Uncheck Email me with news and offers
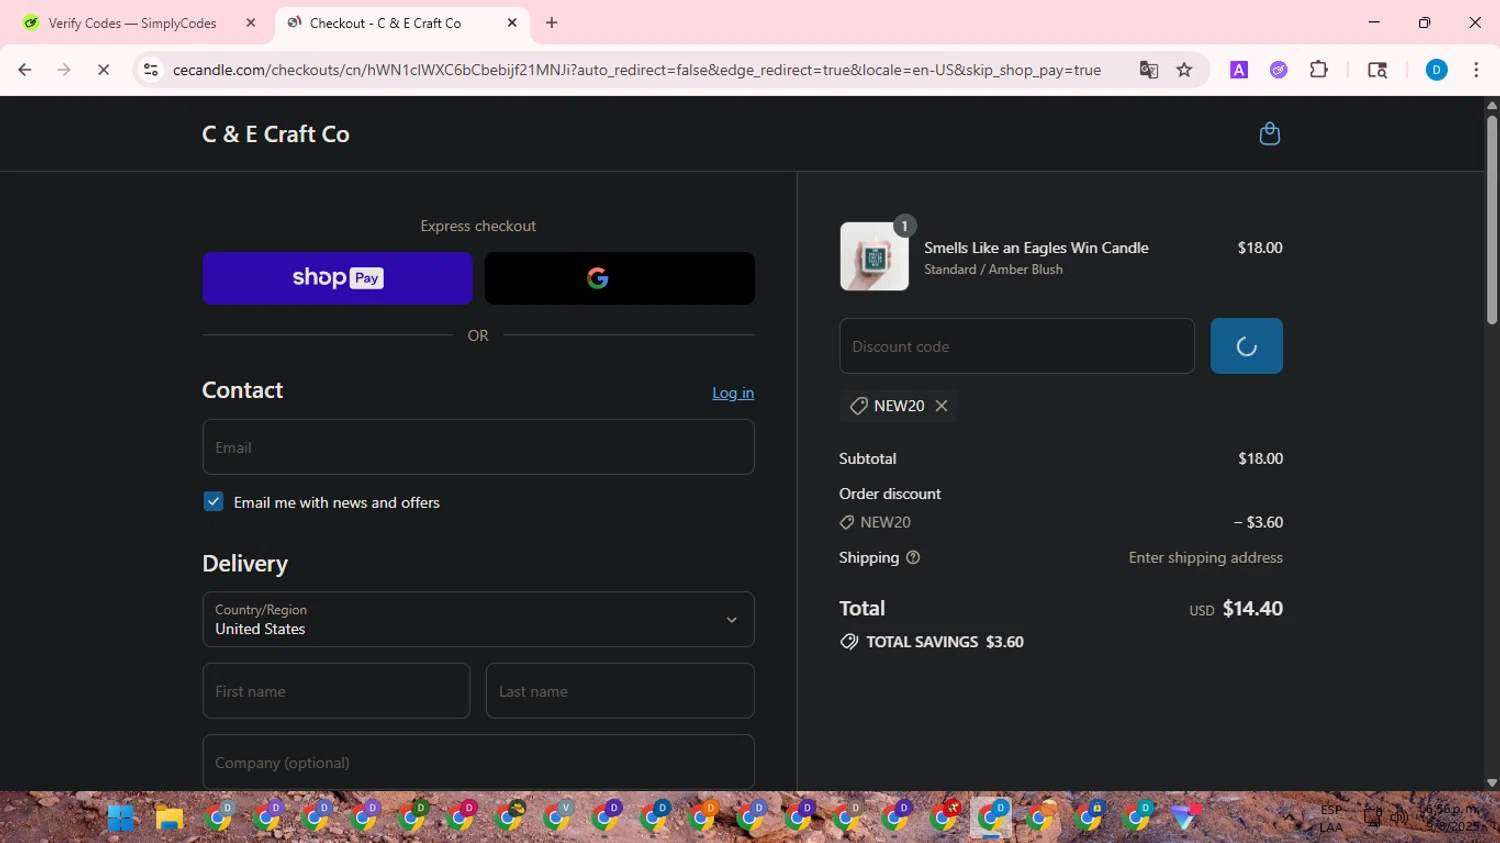The height and width of the screenshot is (843, 1500). click(x=213, y=502)
